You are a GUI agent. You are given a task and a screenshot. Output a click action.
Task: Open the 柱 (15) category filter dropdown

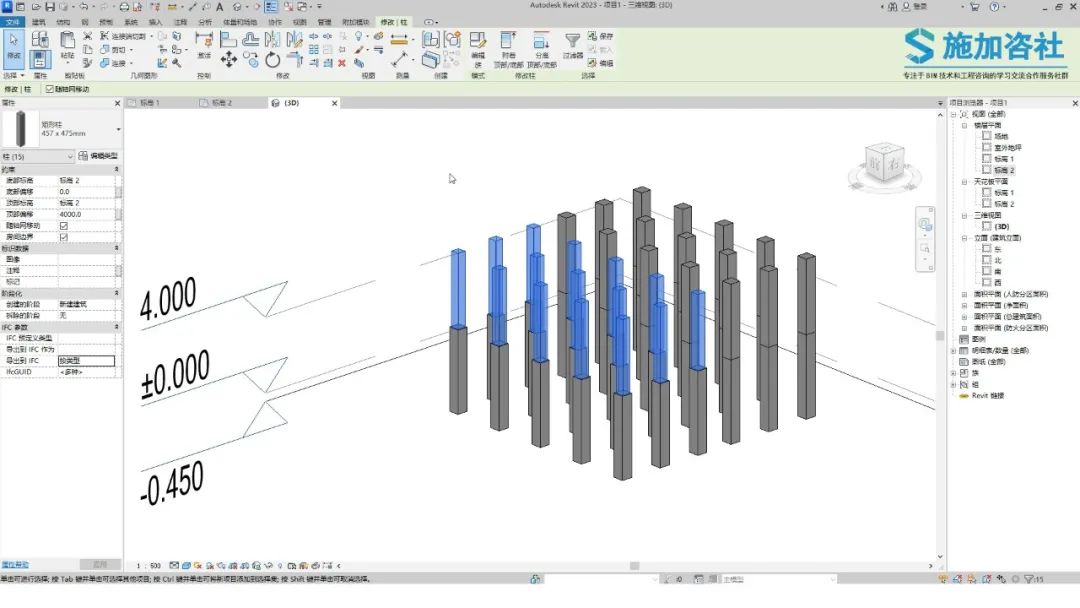tap(37, 157)
